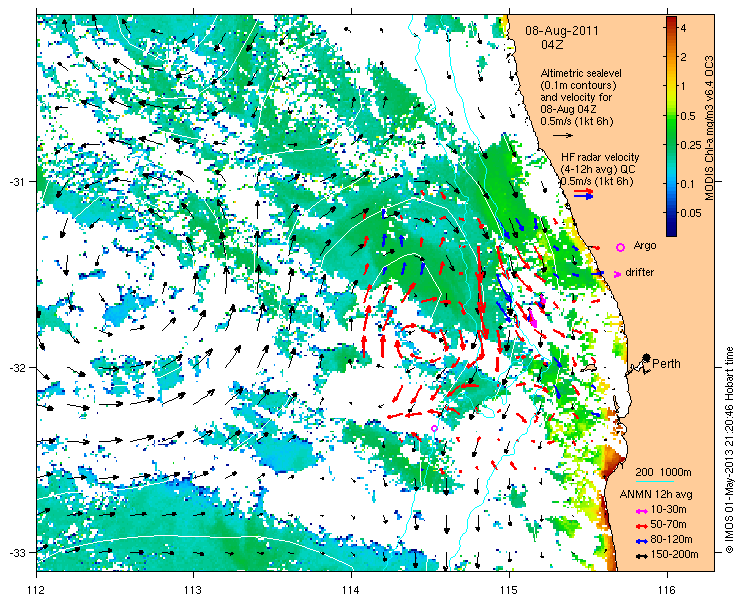Viewport: 740px width, 600px height.
Task: Click the Chl-a colorbar near the dark red top
Action: pos(672,21)
